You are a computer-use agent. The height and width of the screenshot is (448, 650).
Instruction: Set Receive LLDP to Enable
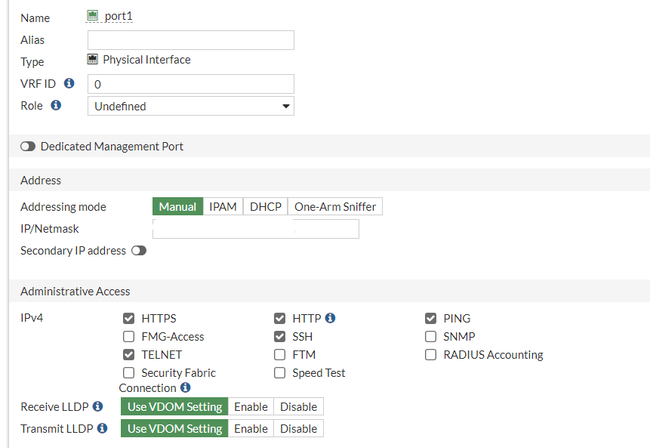pyautogui.click(x=251, y=407)
